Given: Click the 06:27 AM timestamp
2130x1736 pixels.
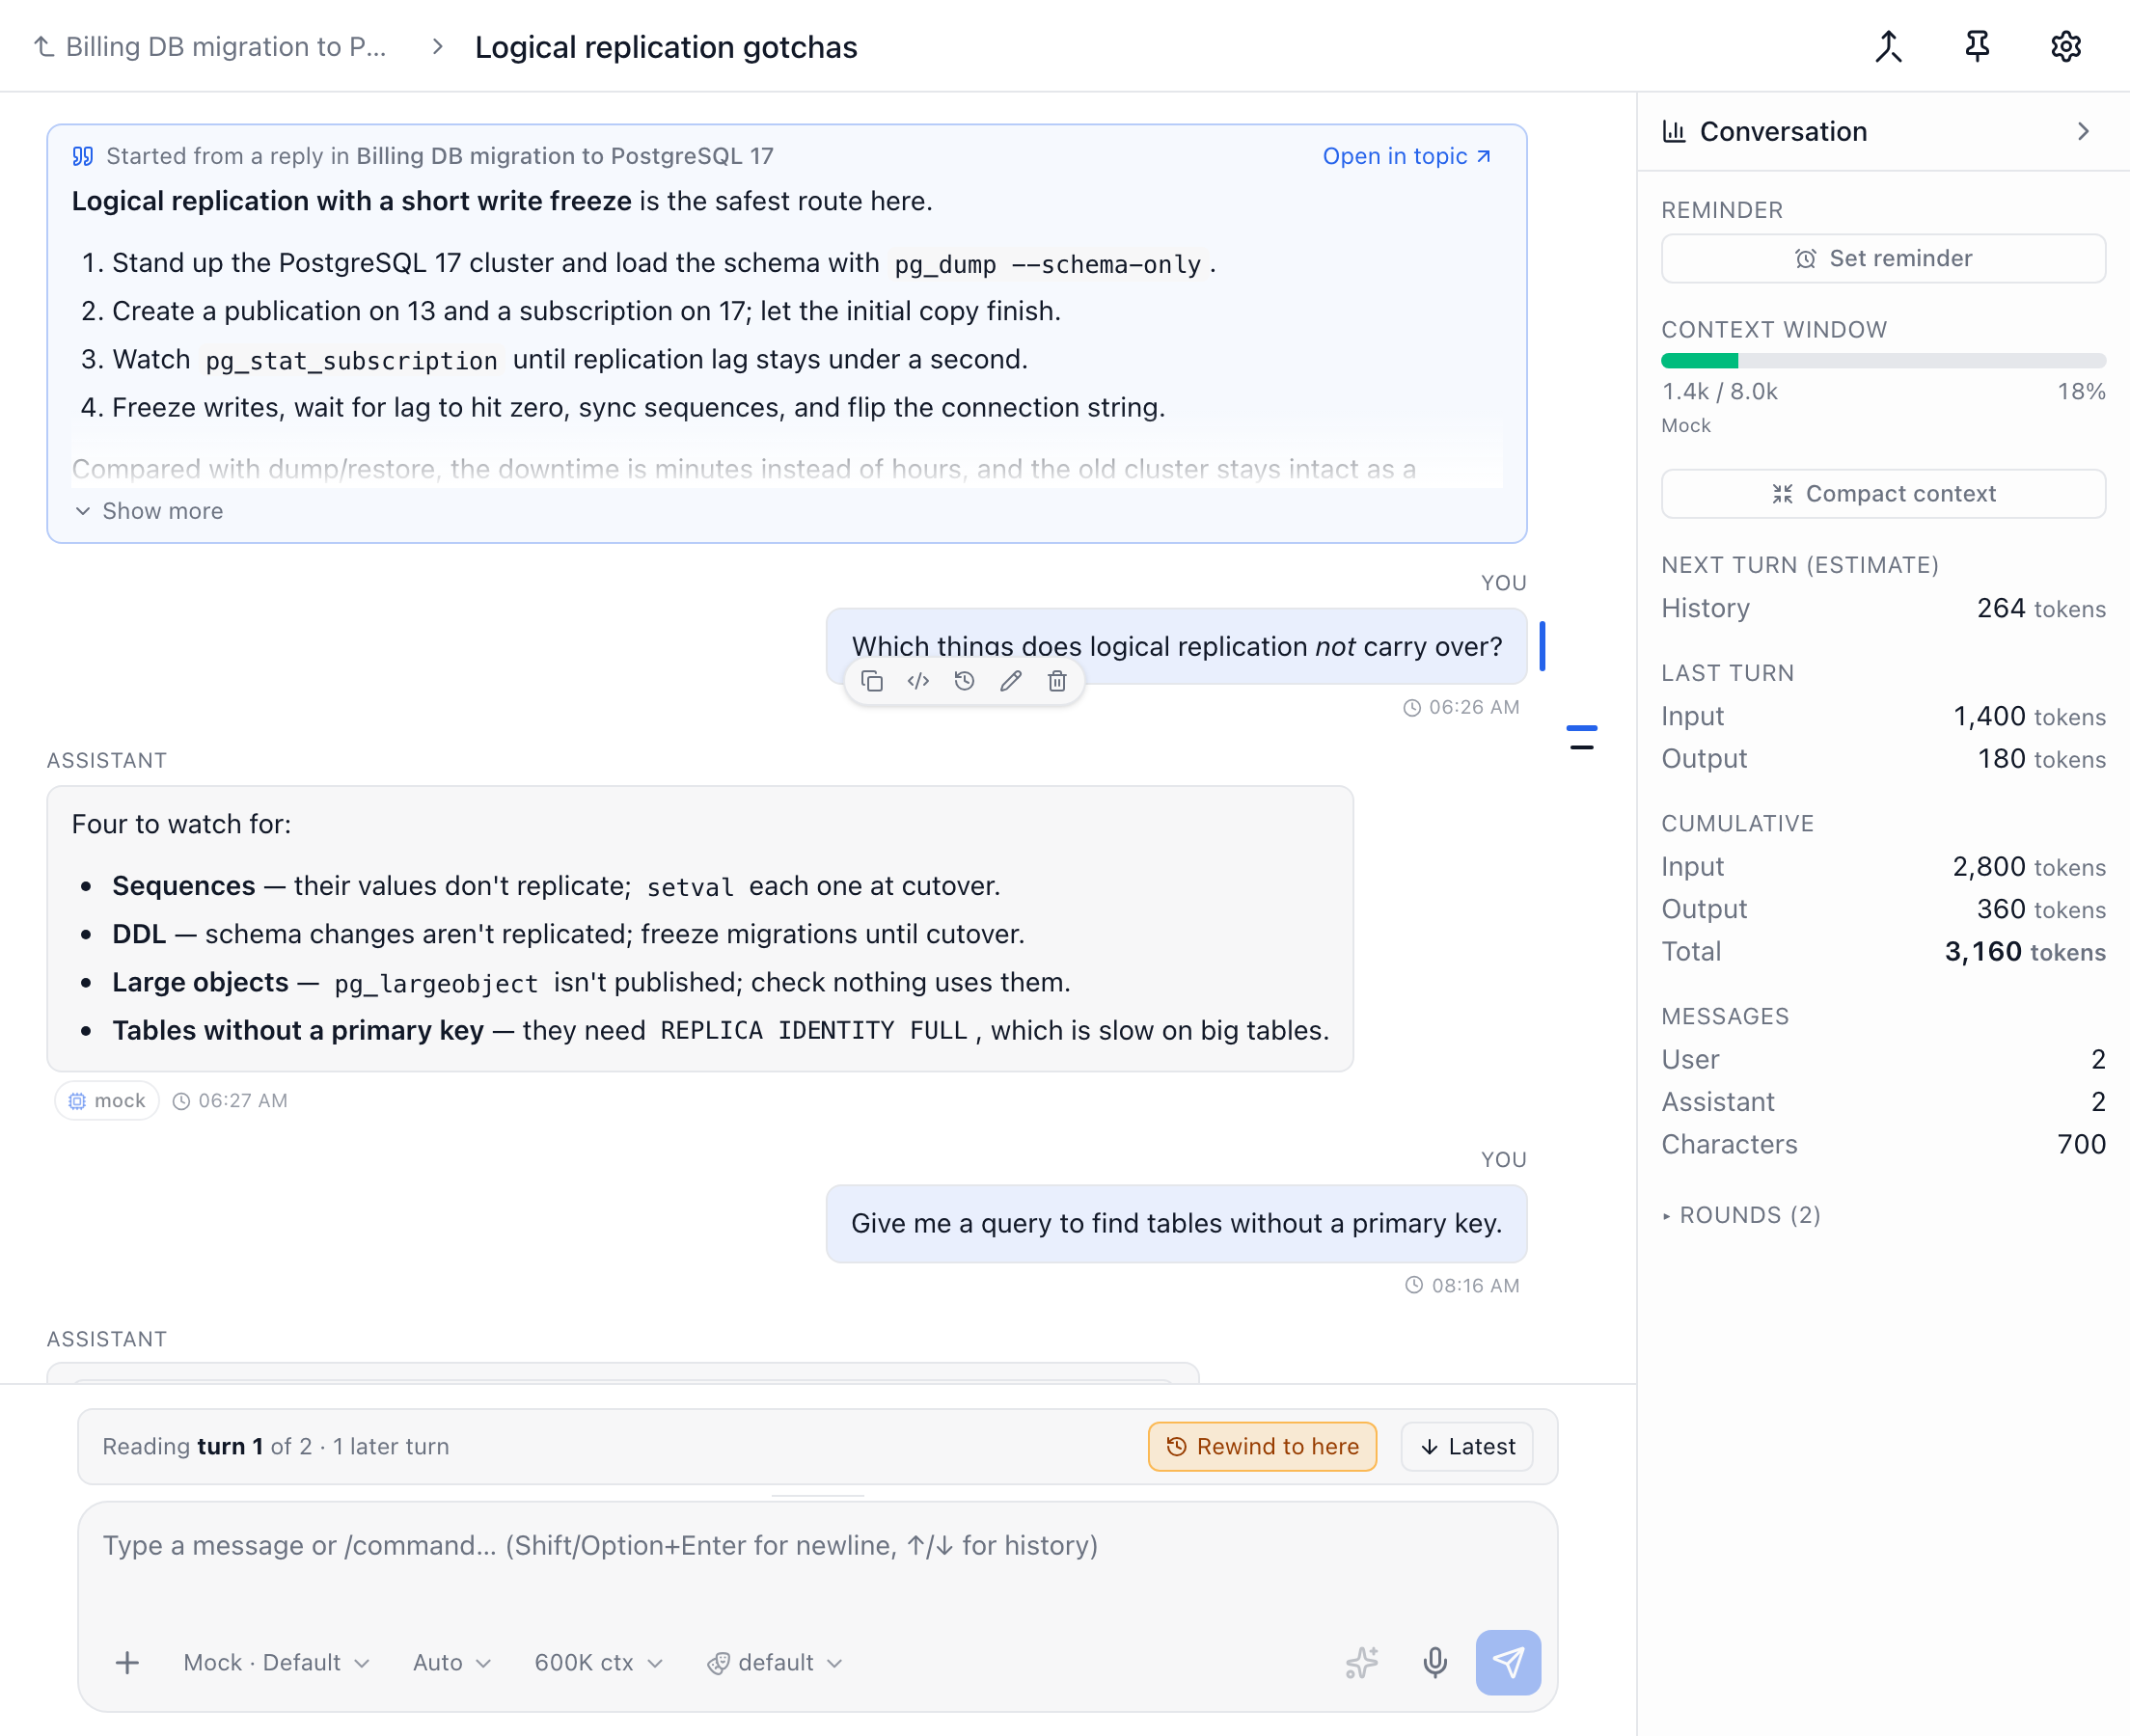Looking at the screenshot, I should click(230, 1100).
